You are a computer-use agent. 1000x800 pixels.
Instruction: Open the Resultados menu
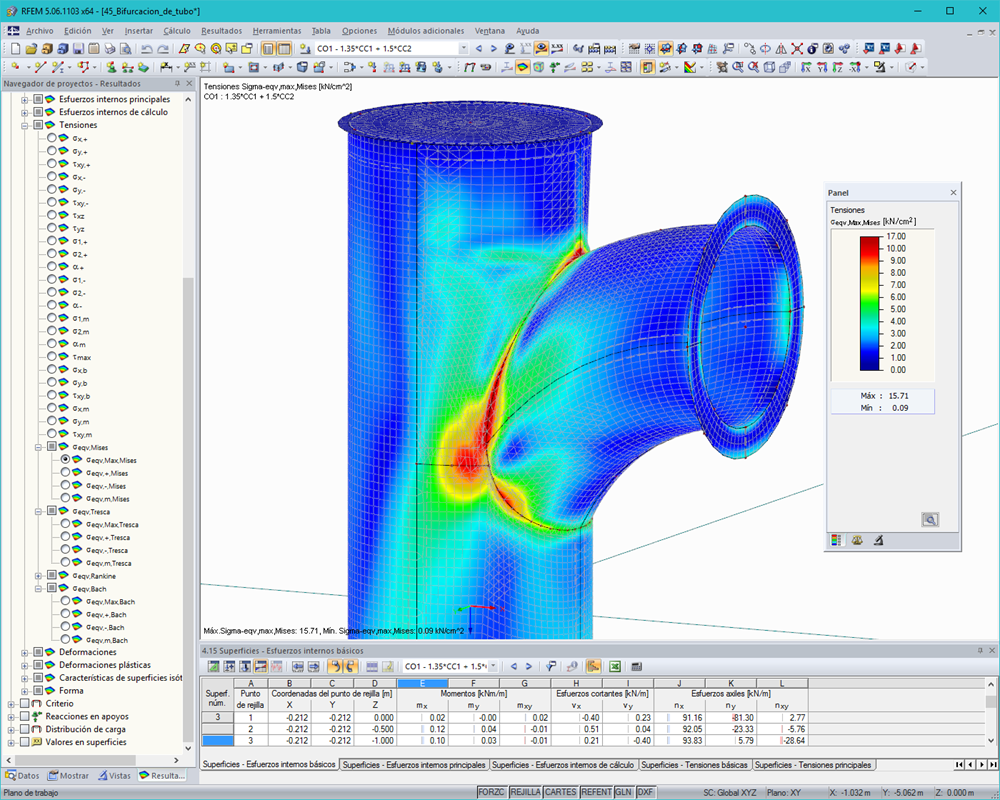point(221,31)
